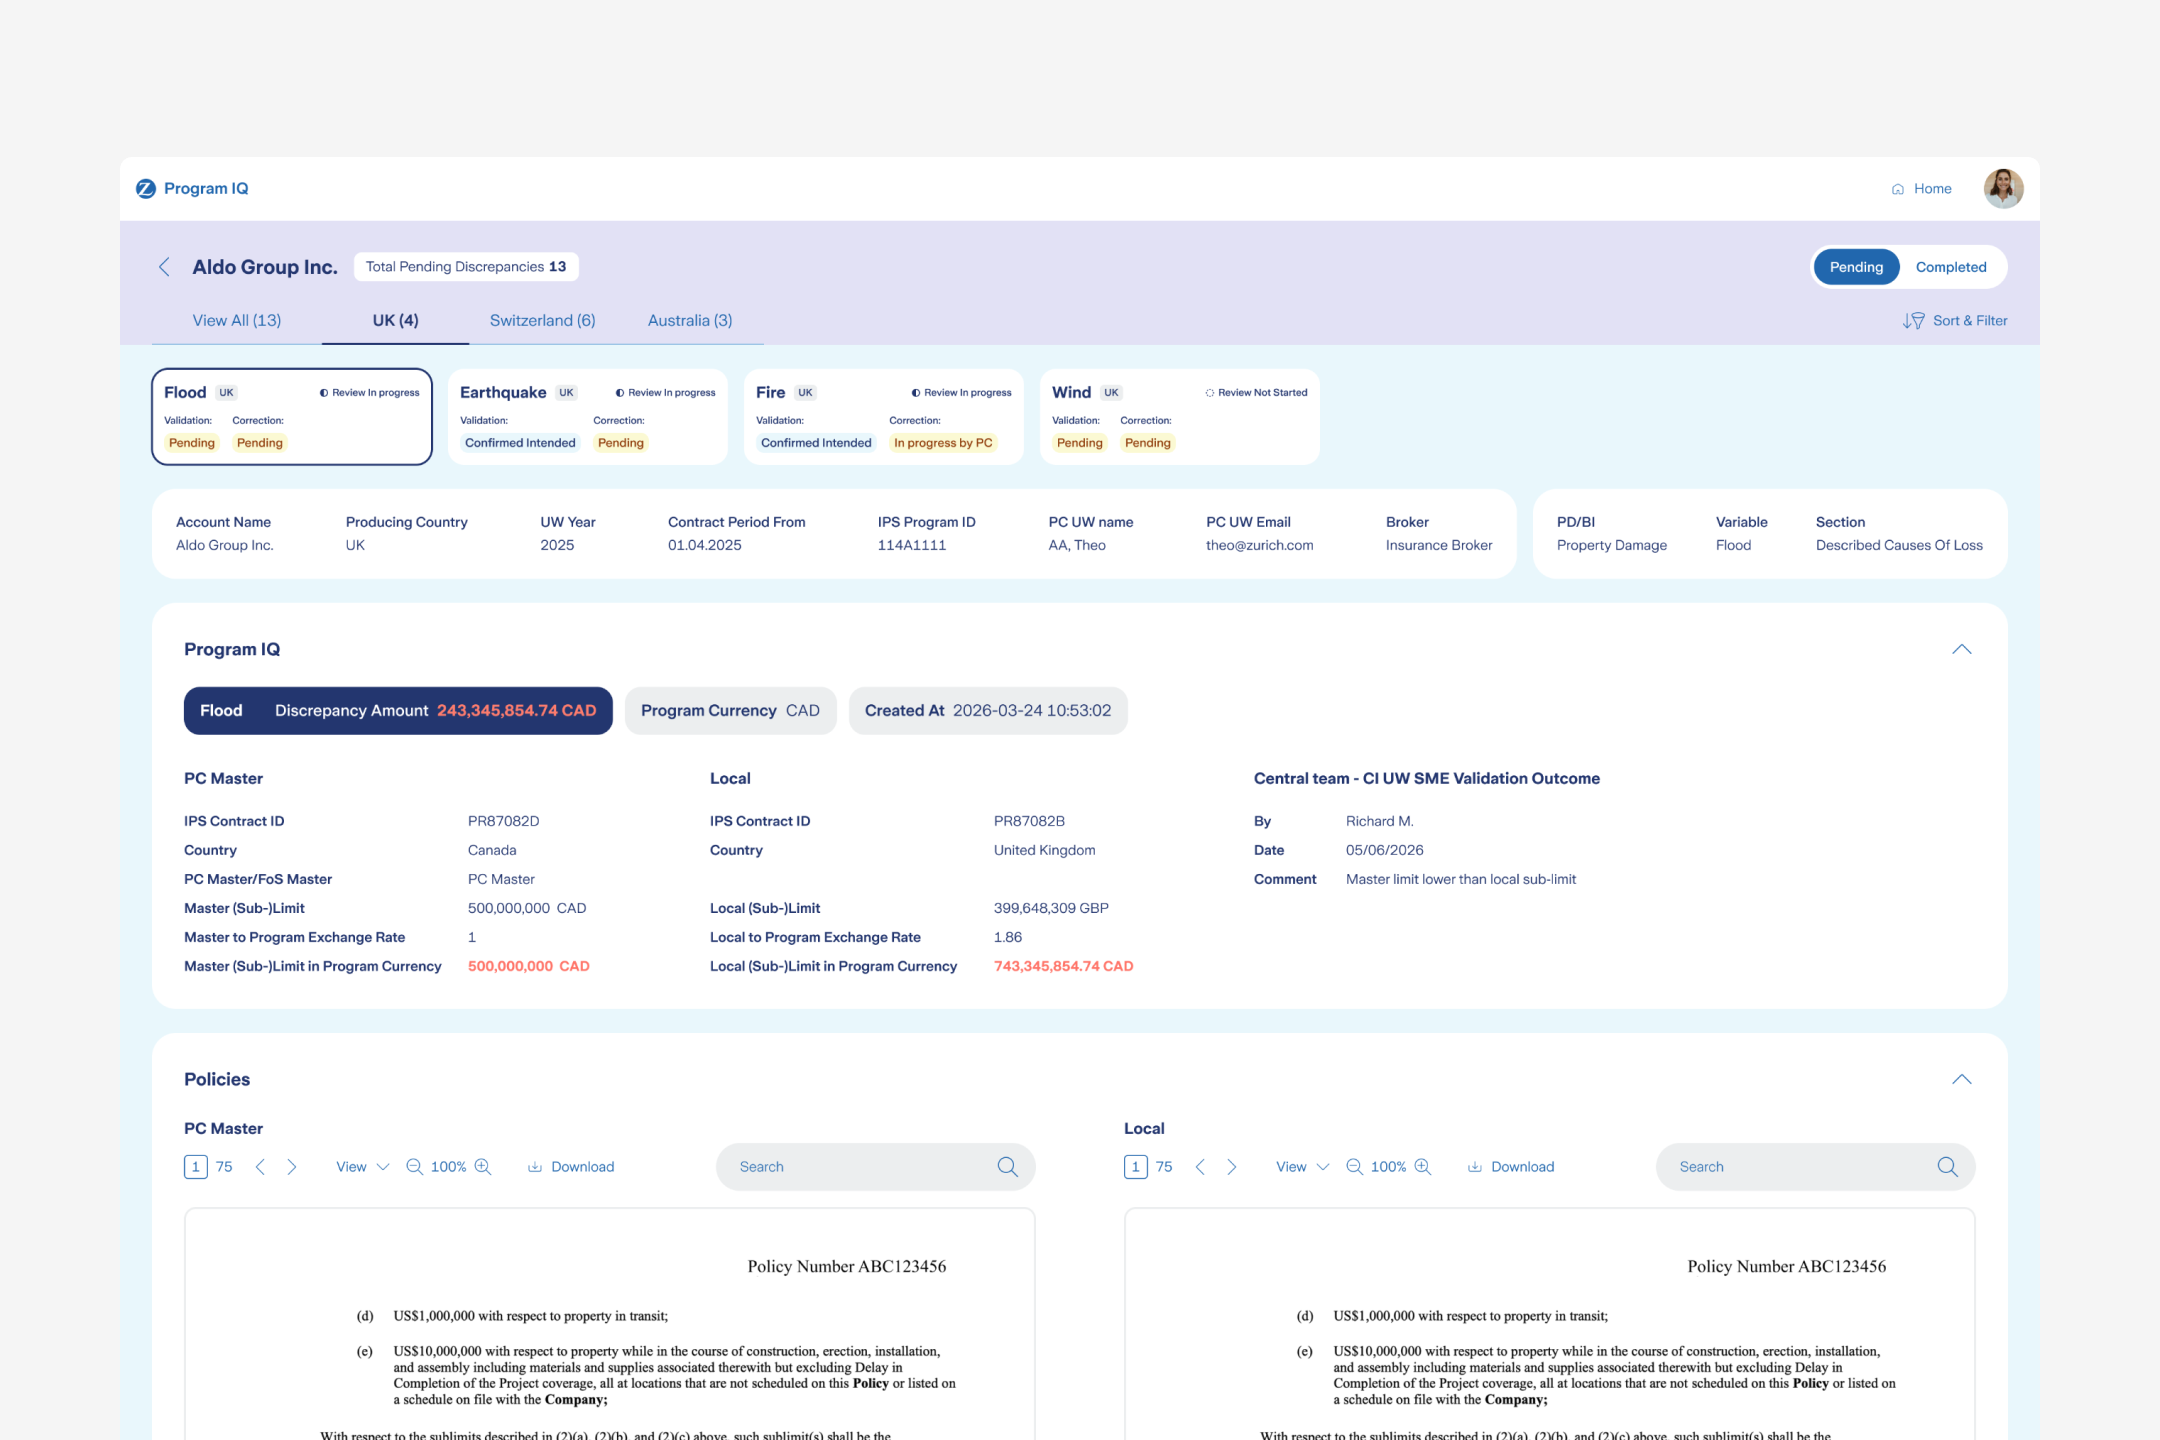Click the discrepancy amount 243,345,854.74 CAD
Viewport: 2160px width, 1440px height.
517,711
